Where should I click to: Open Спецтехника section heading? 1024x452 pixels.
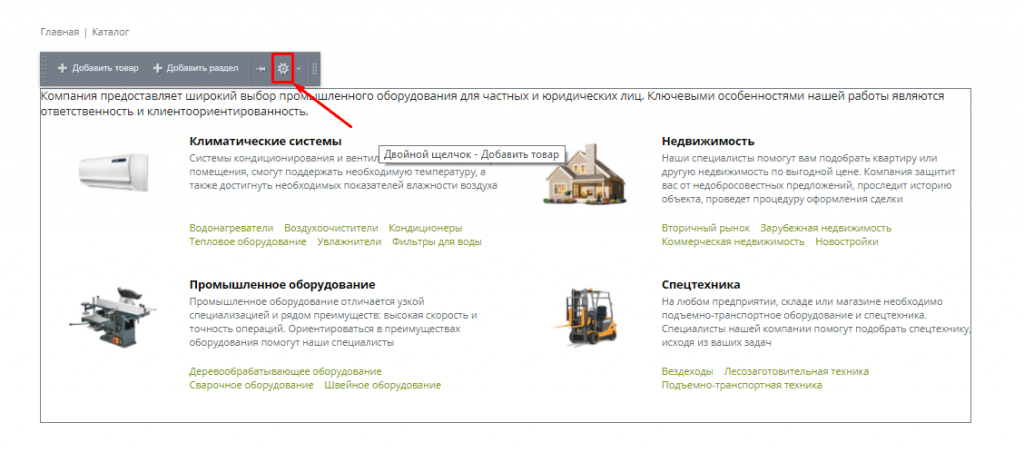[x=701, y=285]
